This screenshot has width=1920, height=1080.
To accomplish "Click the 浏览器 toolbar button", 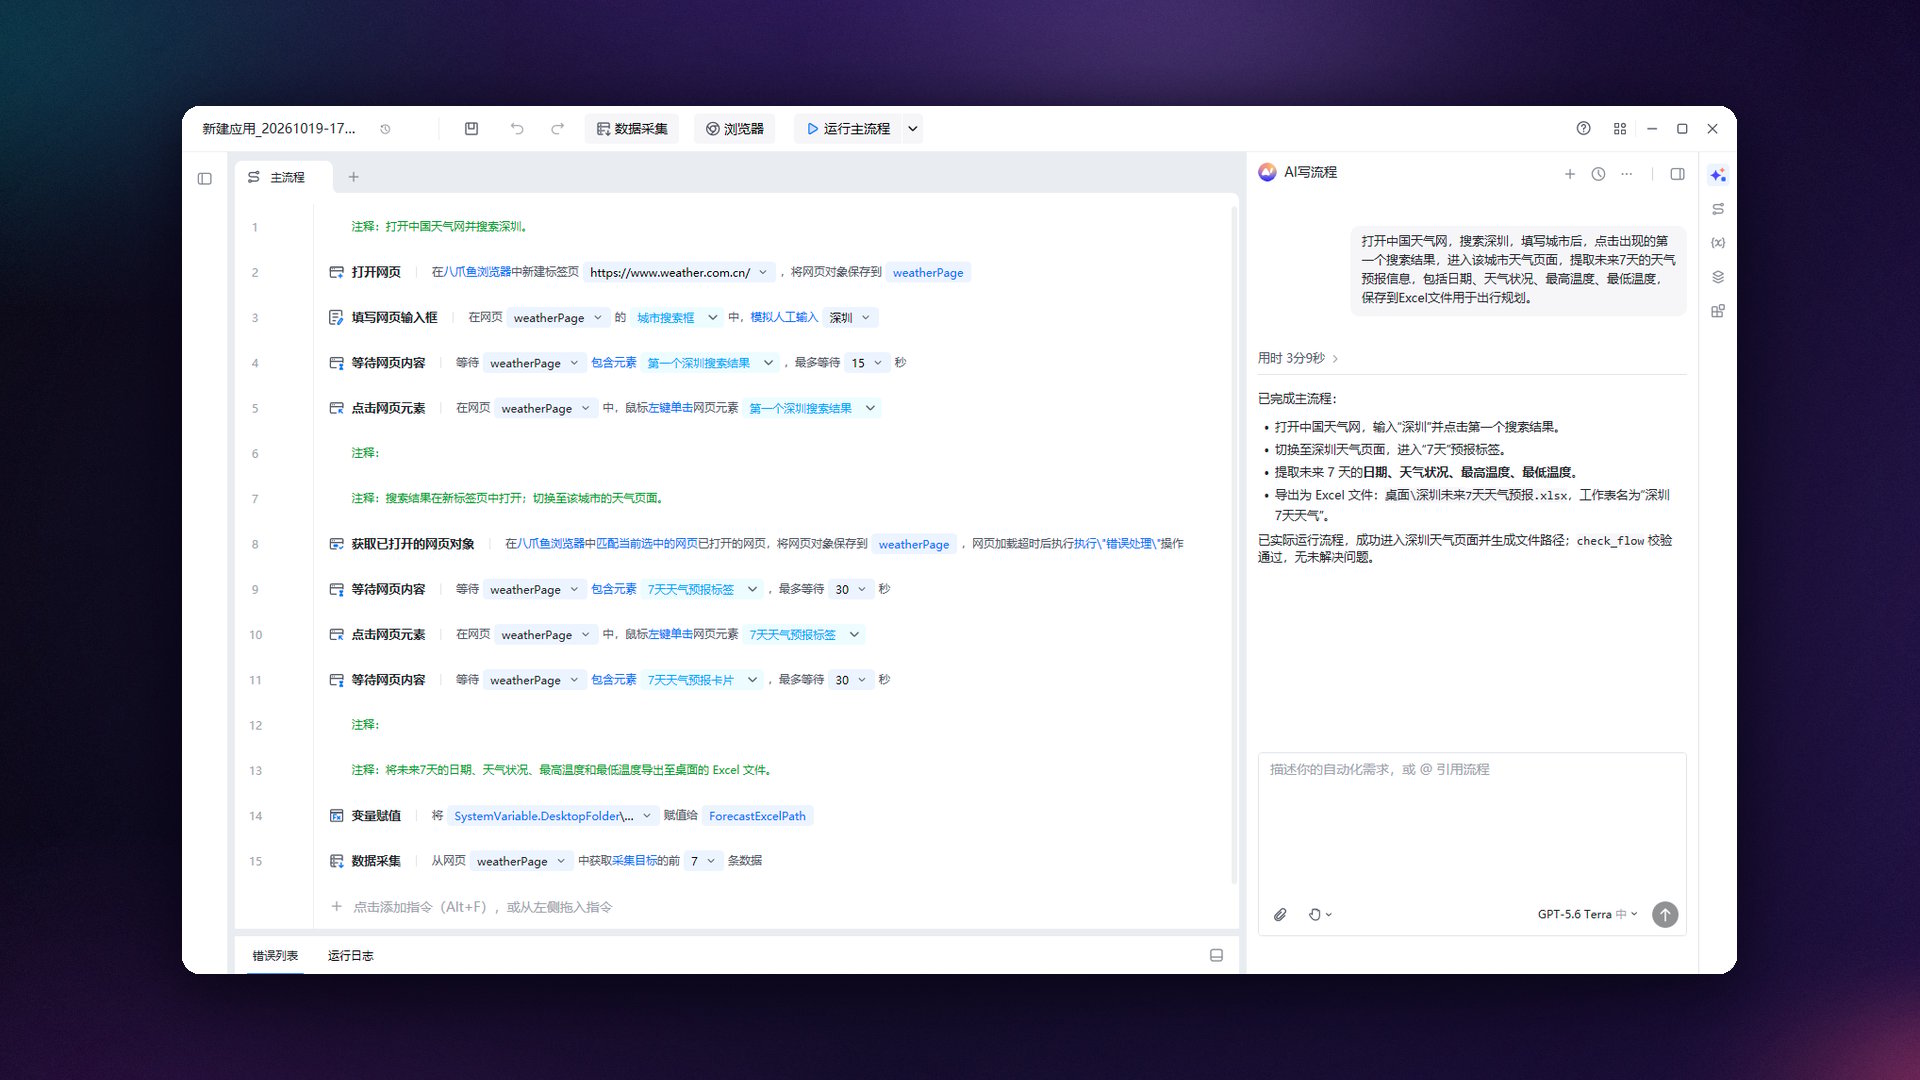I will [x=735, y=128].
